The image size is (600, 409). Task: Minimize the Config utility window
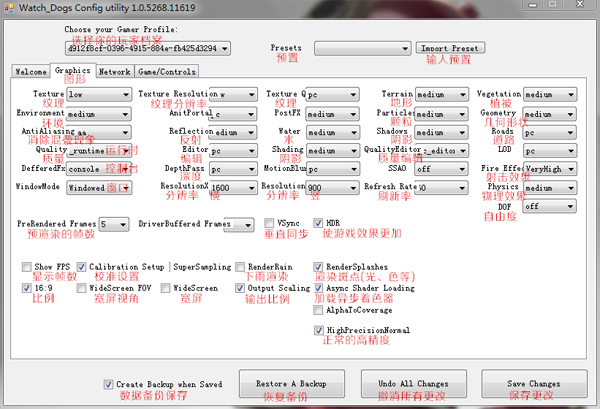click(532, 5)
